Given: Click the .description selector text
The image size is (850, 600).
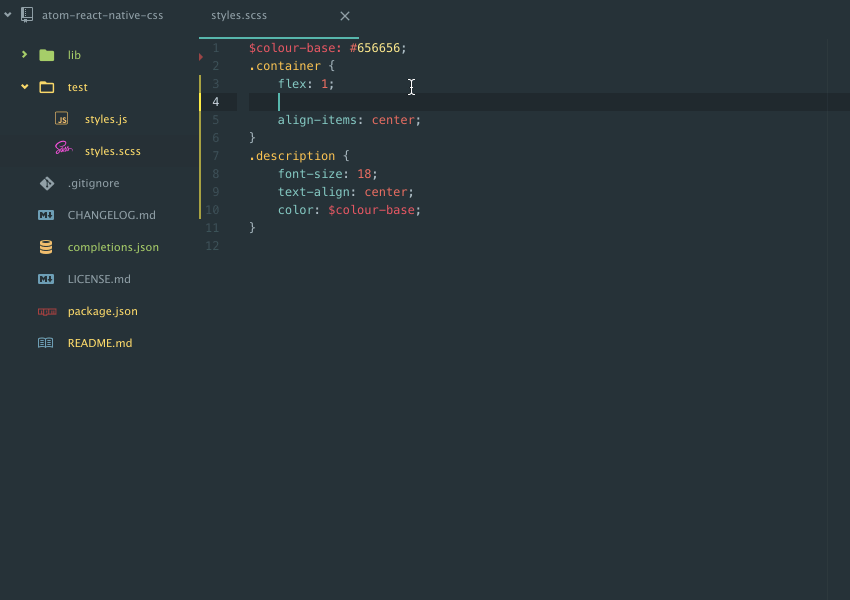Looking at the screenshot, I should 292,156.
